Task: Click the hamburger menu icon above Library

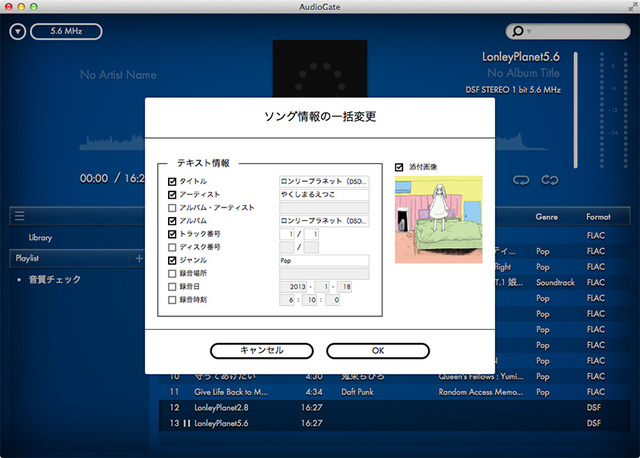Action: 19,216
